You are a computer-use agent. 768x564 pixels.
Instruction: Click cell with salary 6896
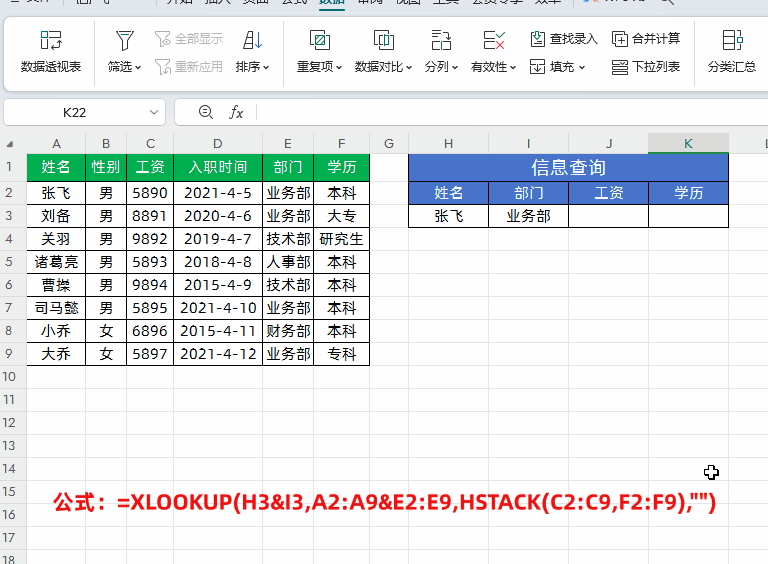[150, 331]
